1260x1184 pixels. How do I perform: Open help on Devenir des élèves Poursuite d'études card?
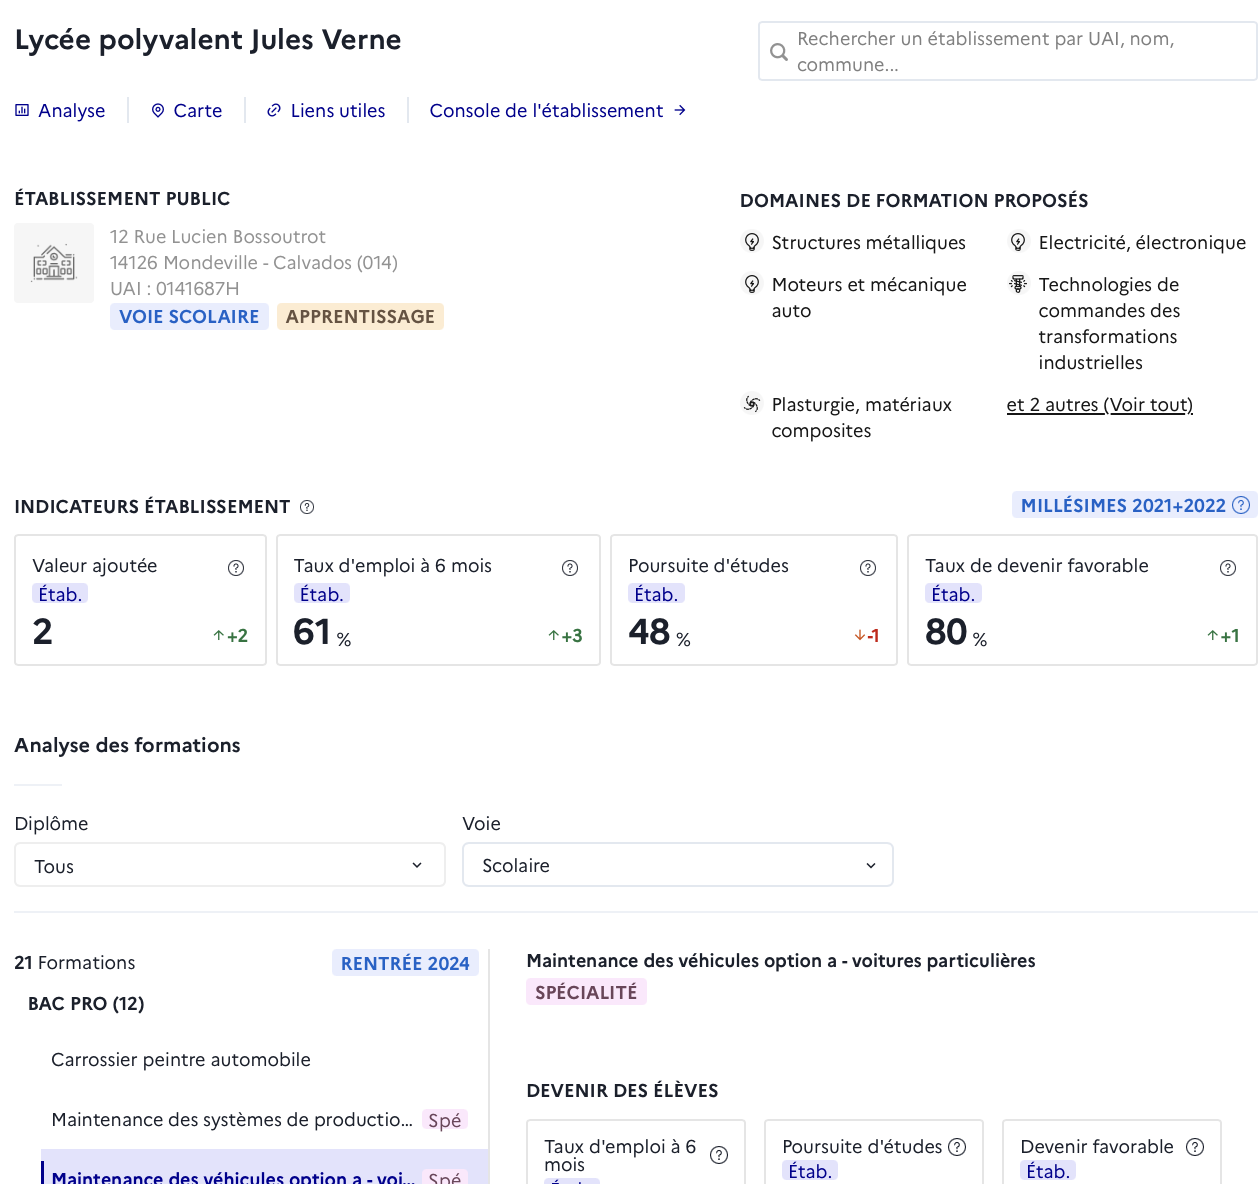pos(957,1147)
